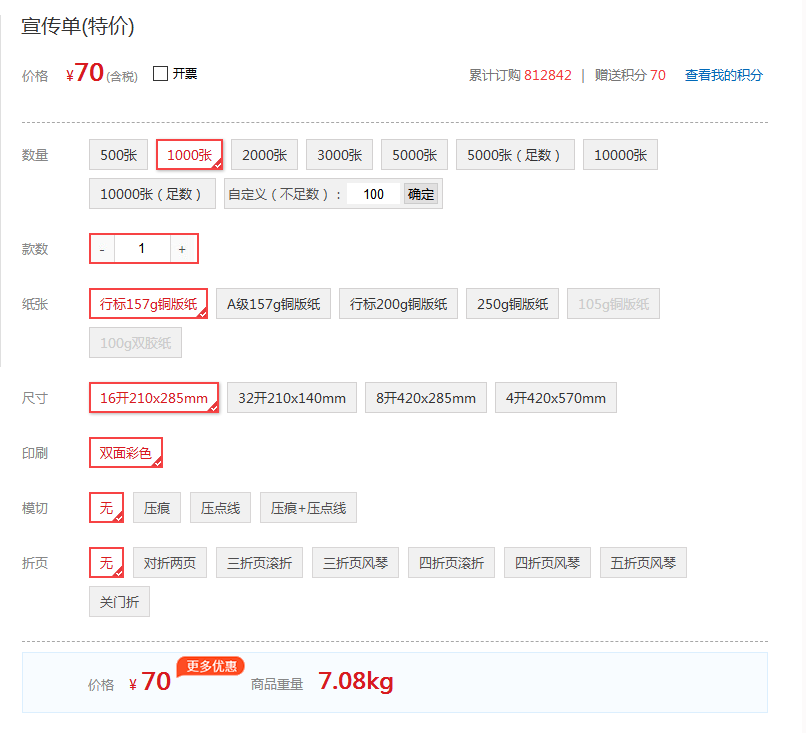Click - to decrease the 款数 count
This screenshot has width=806, height=733.
(101, 248)
